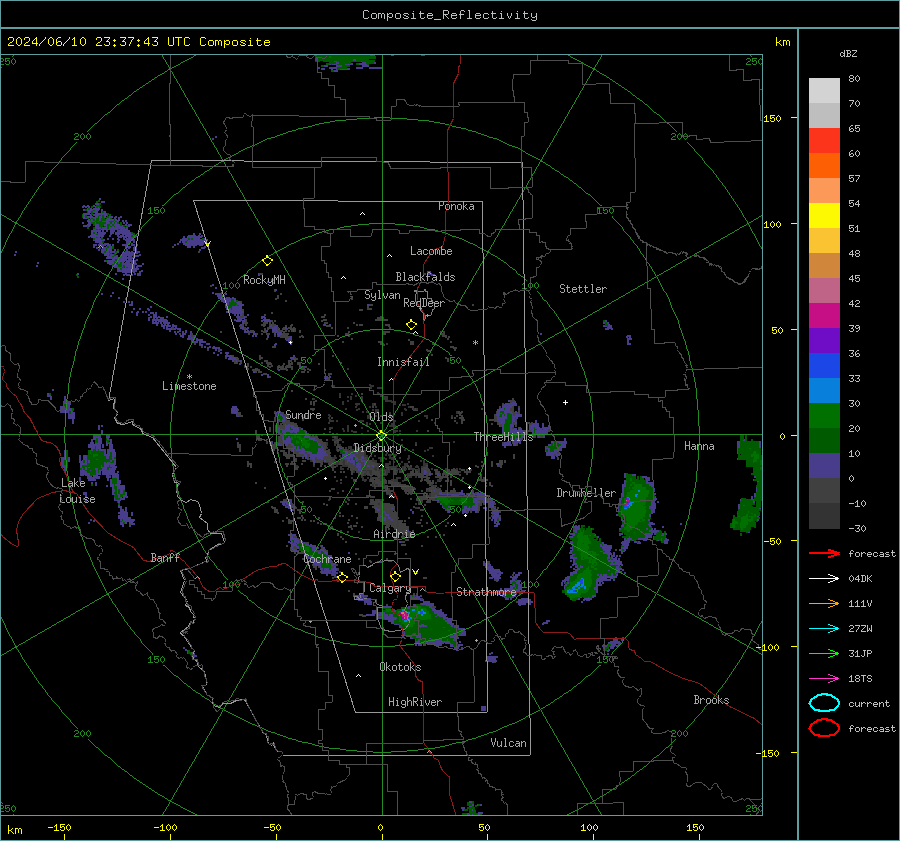Click the green 31JP arrow icon

(x=824, y=653)
